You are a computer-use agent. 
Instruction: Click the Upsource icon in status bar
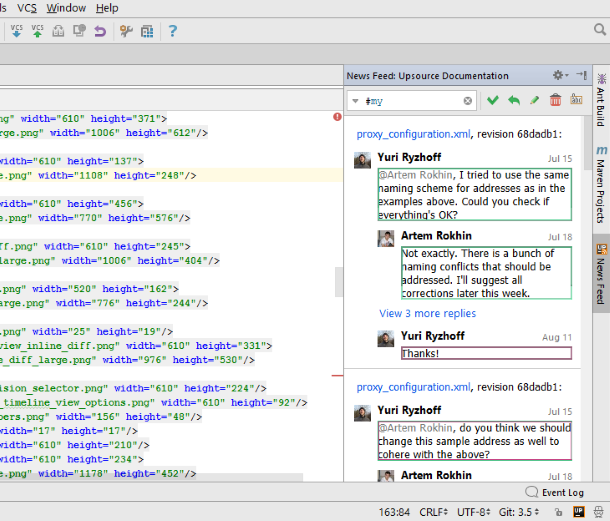point(579,510)
